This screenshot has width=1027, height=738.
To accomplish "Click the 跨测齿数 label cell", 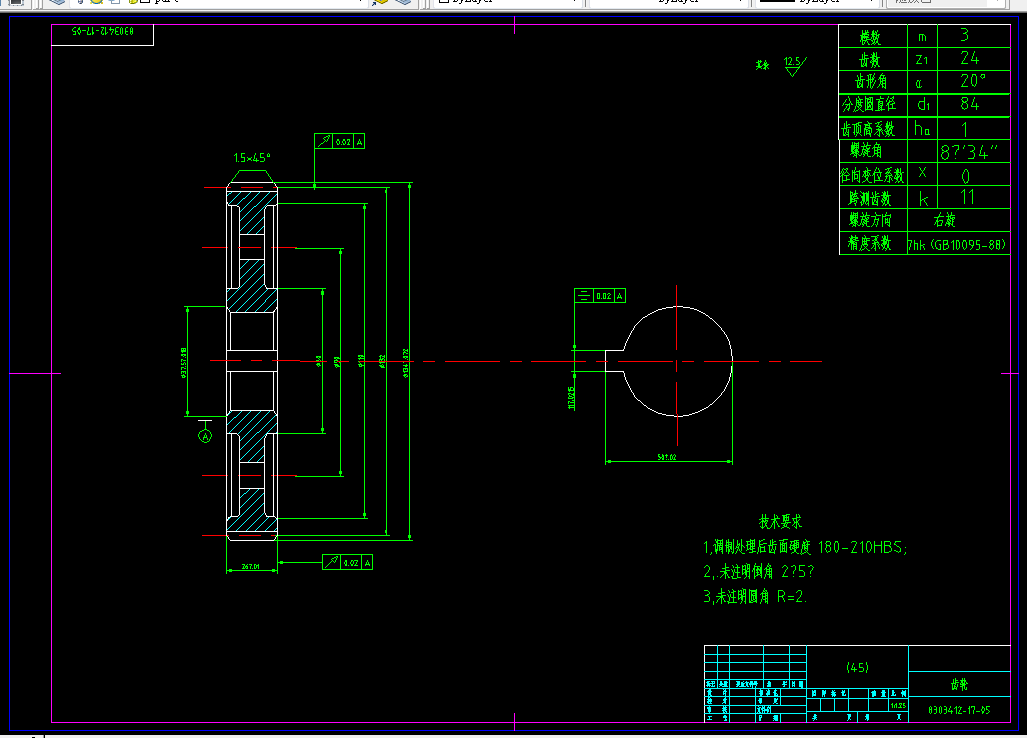I will [x=872, y=198].
